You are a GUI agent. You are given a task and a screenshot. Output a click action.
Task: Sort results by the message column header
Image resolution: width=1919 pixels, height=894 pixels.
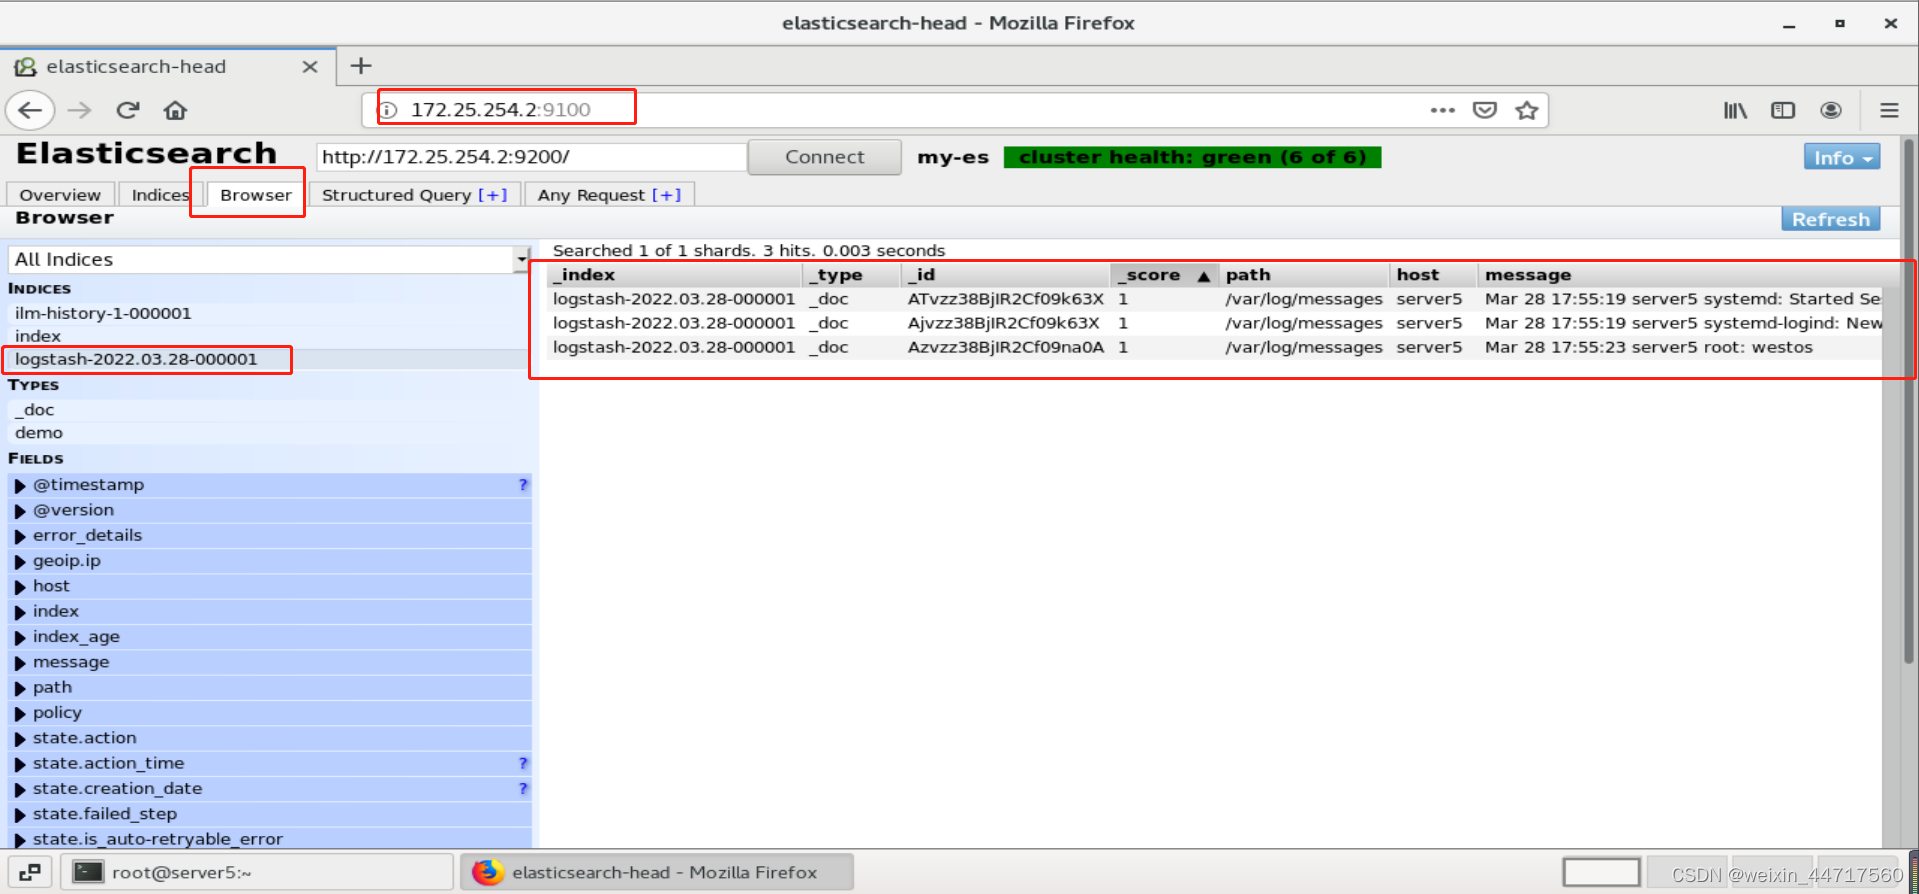click(1680, 275)
